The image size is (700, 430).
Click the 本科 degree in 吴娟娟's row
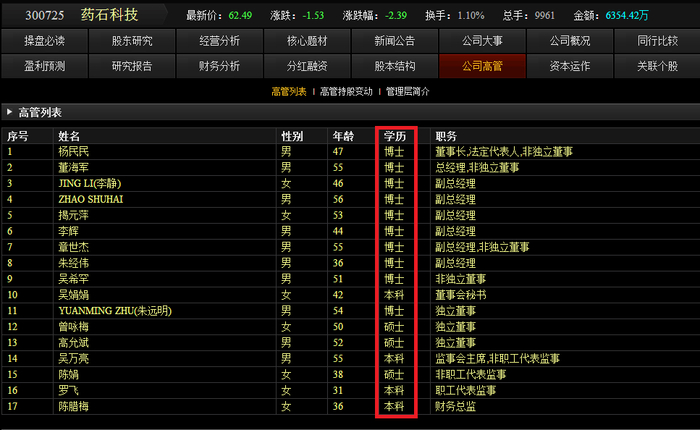click(x=394, y=295)
